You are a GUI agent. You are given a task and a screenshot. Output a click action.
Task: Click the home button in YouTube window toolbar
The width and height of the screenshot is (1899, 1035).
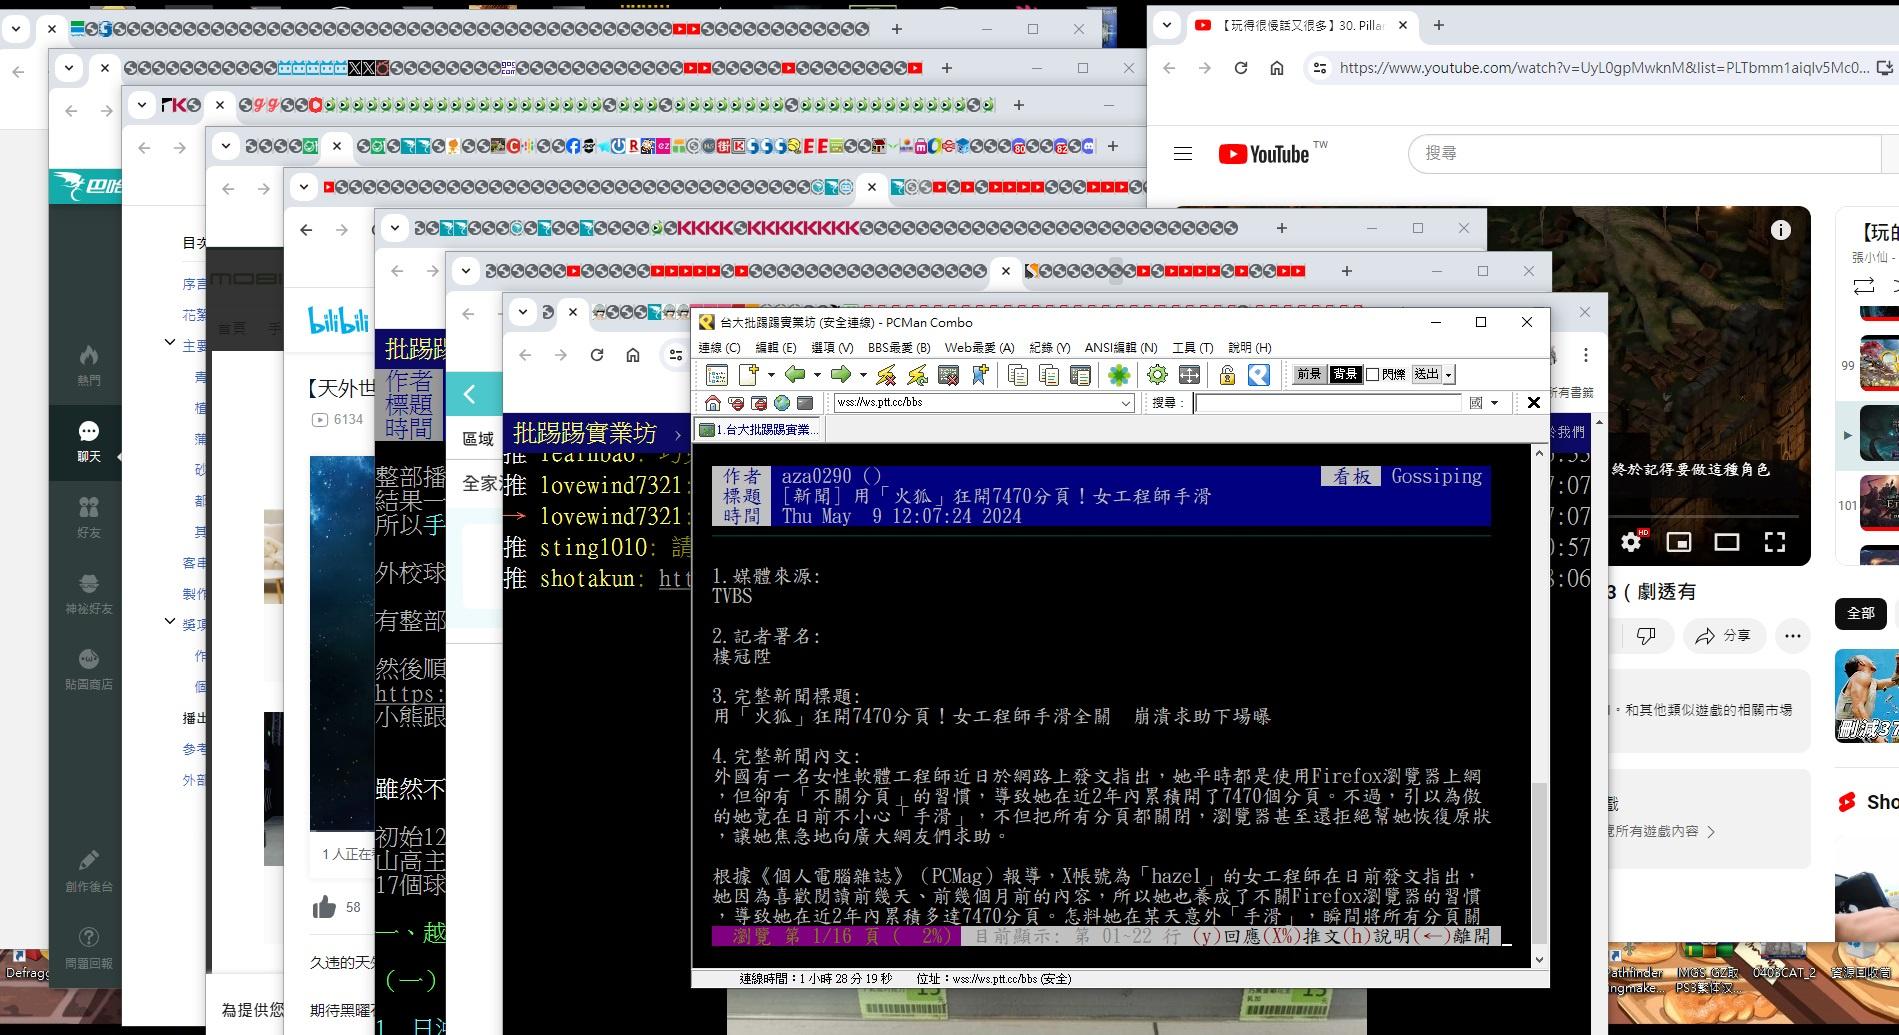pos(1277,68)
